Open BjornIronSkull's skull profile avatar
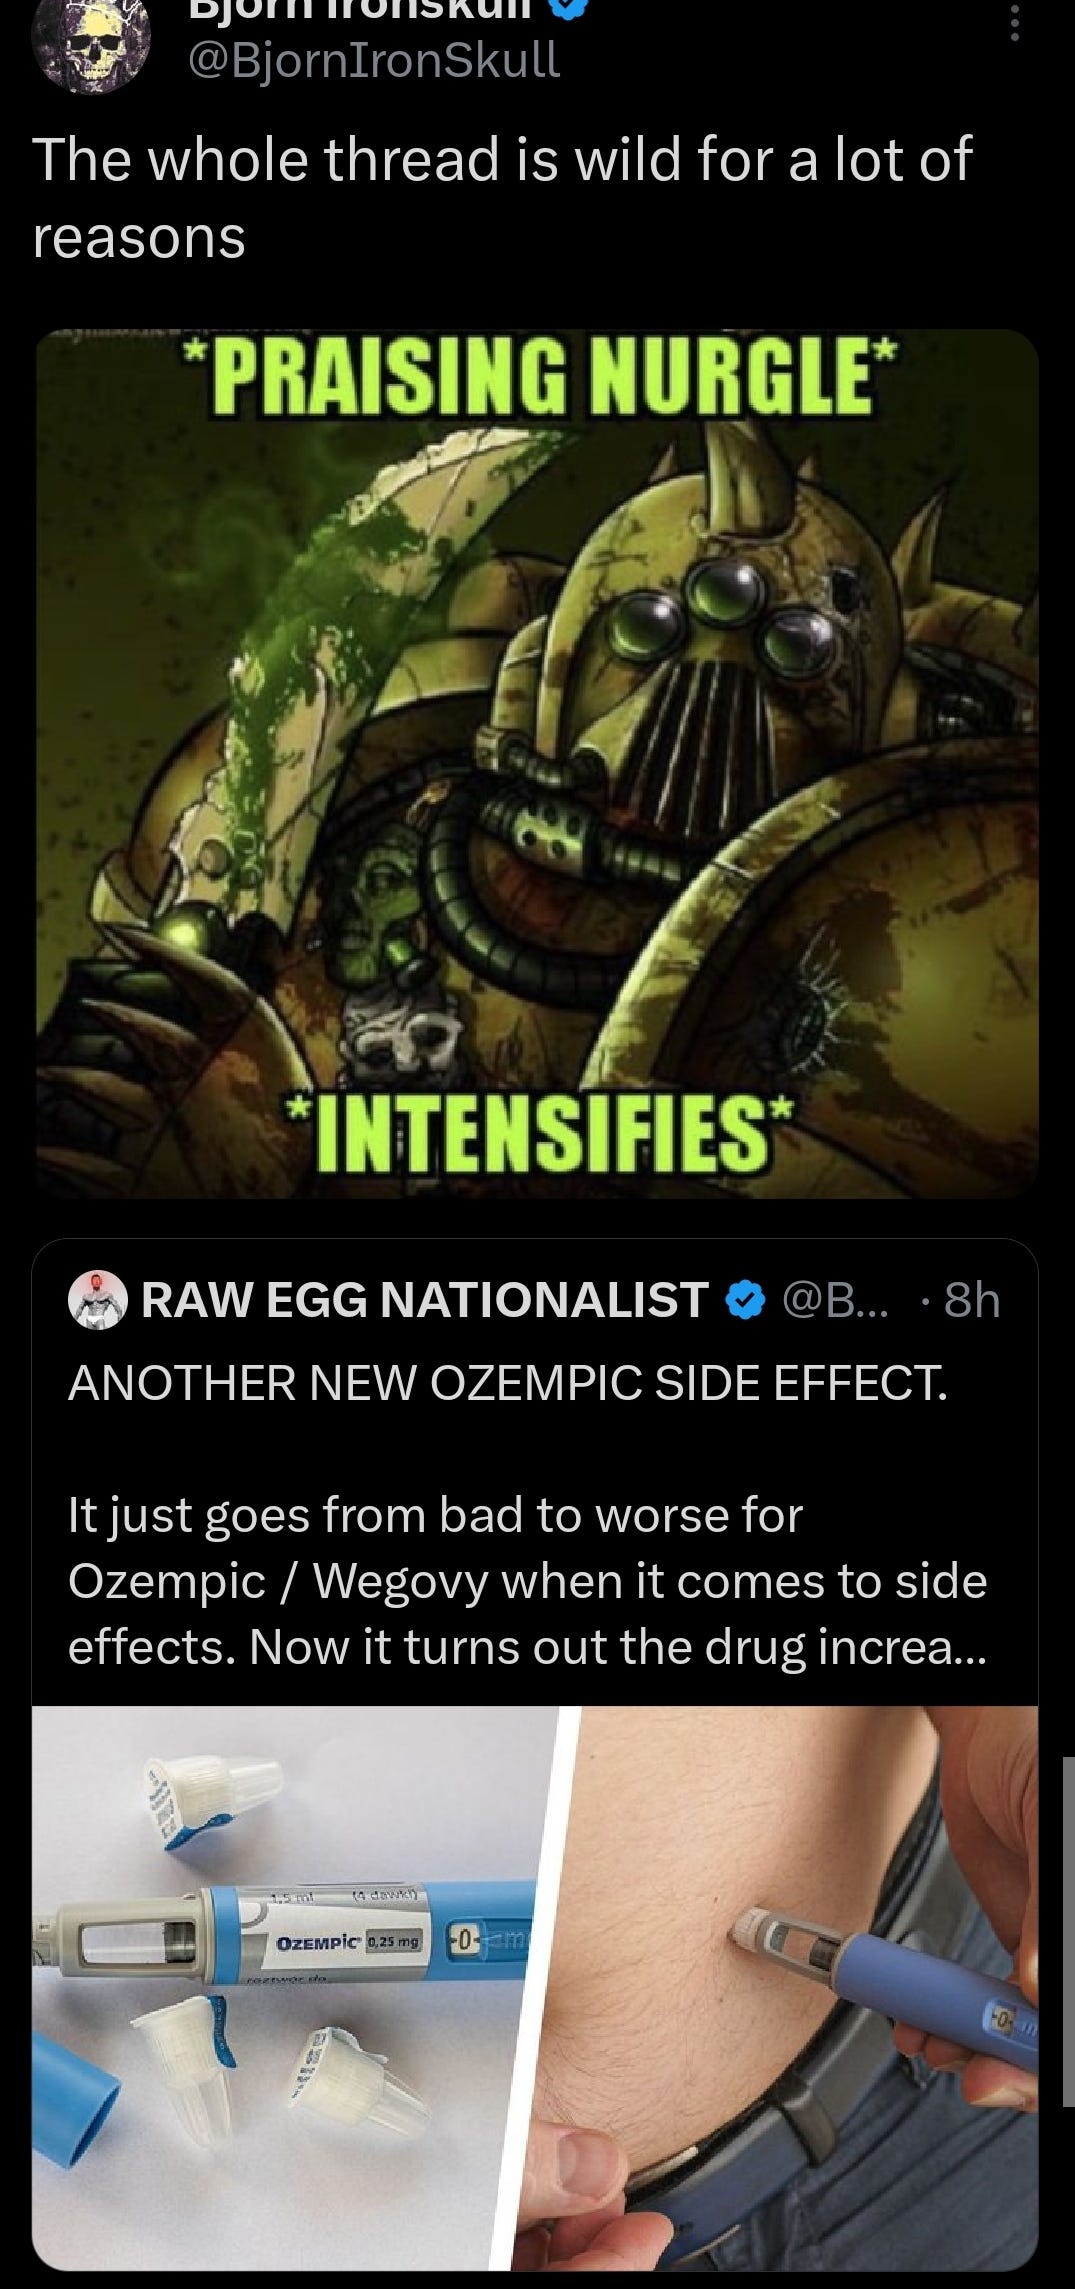1075x2289 pixels. 91,45
